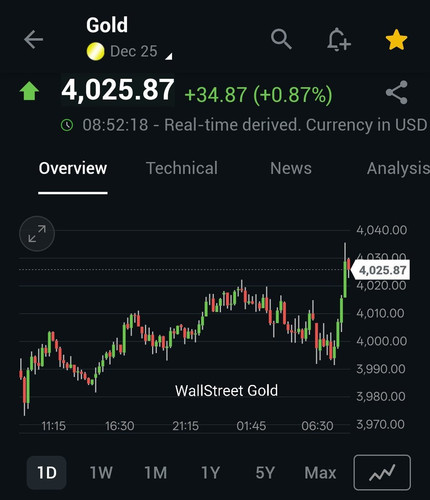The image size is (430, 500).
Task: Click the 08:52:18 real-time derived text
Action: click(255, 125)
